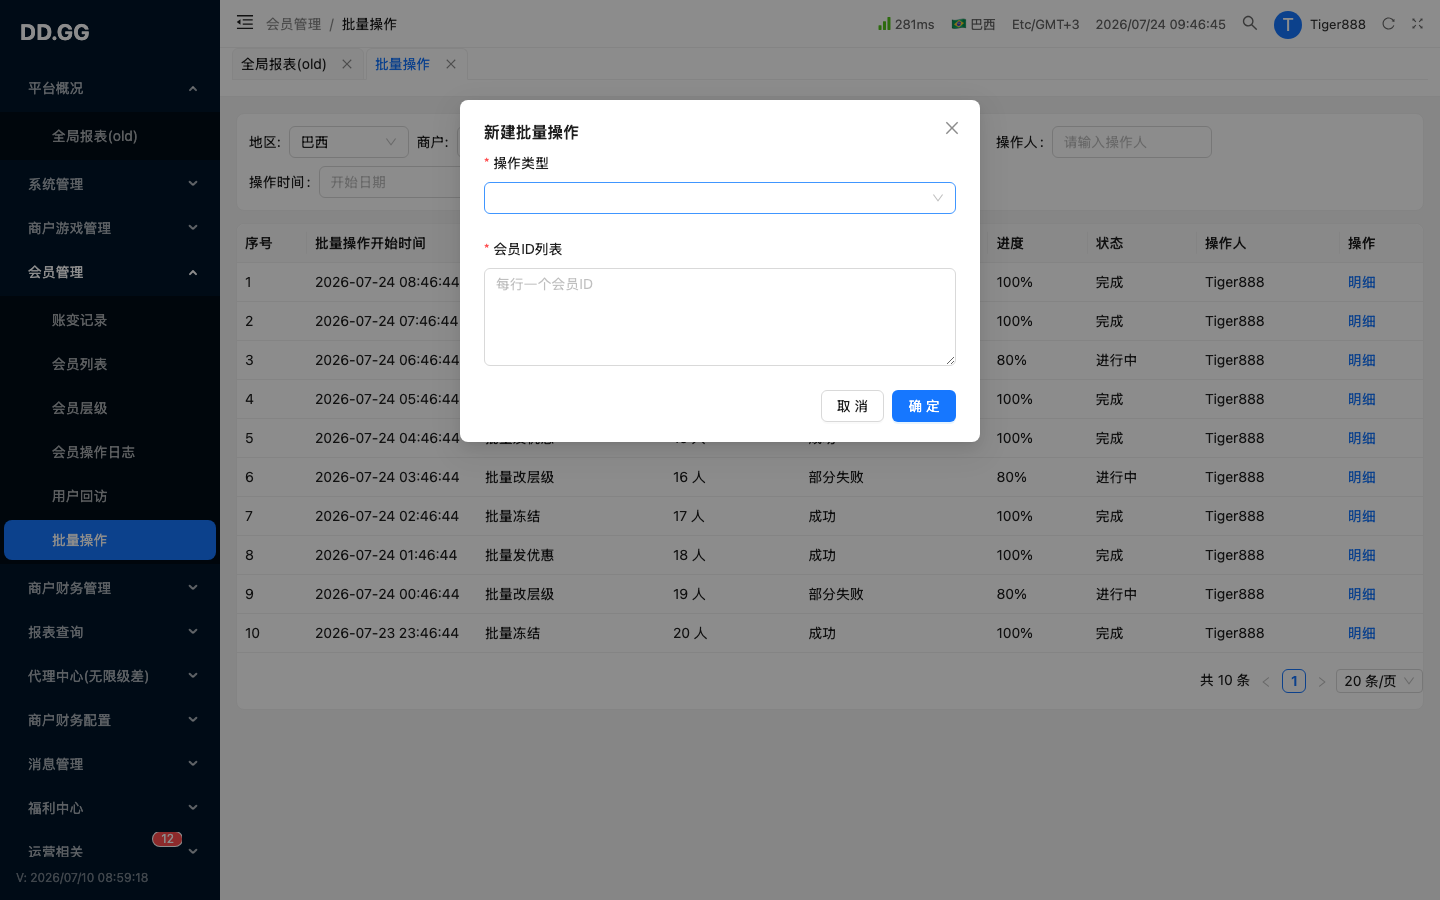The height and width of the screenshot is (900, 1440).
Task: Click the DD.GG logo
Action: pyautogui.click(x=55, y=32)
